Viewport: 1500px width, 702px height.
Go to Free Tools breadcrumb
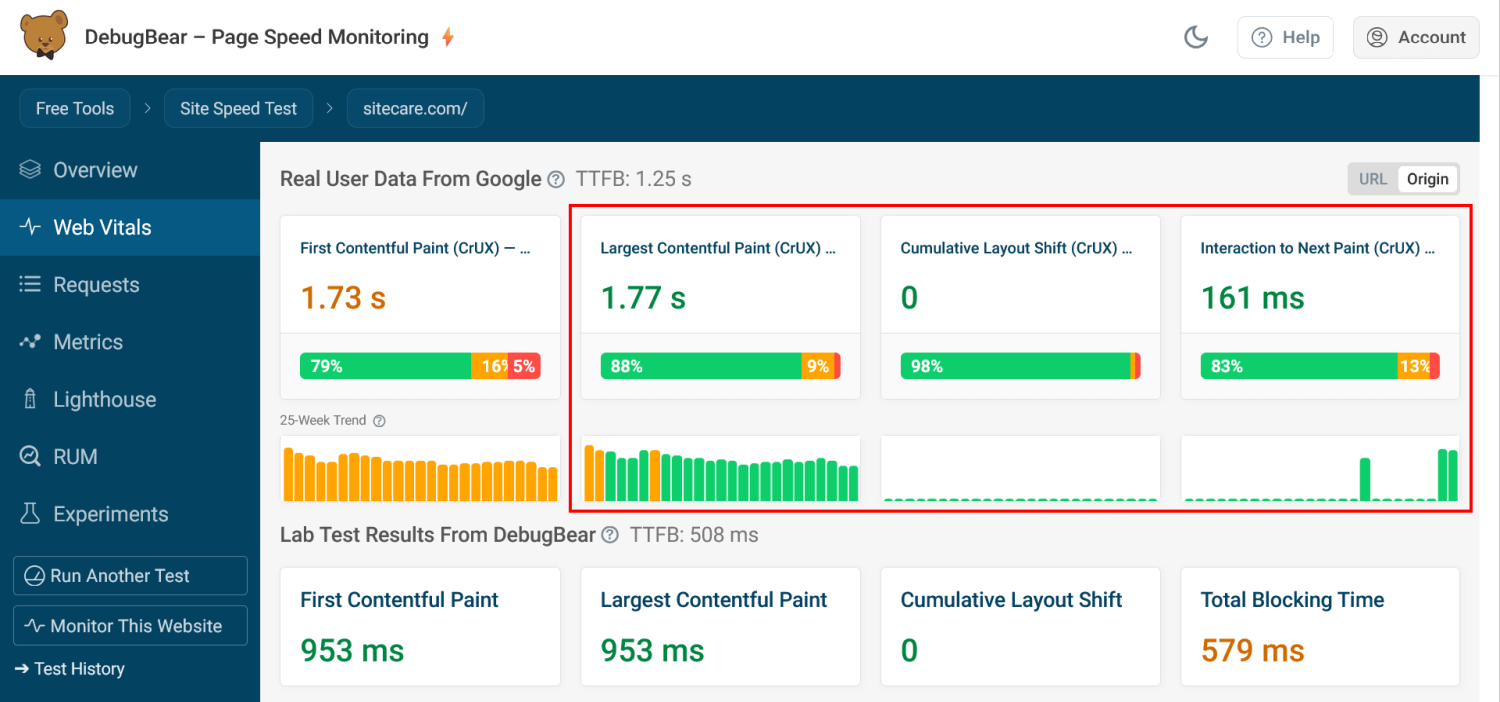point(75,108)
